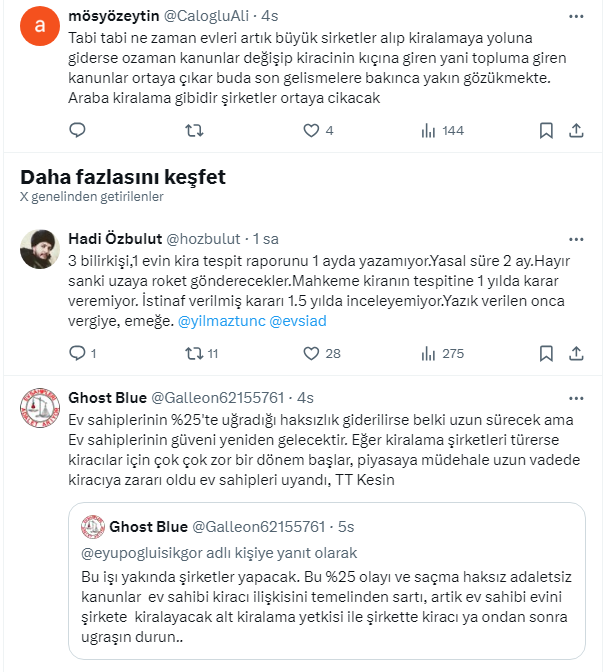Open mösyözeytin's orange avatar
Image resolution: width=609 pixels, height=672 pixels.
39,27
